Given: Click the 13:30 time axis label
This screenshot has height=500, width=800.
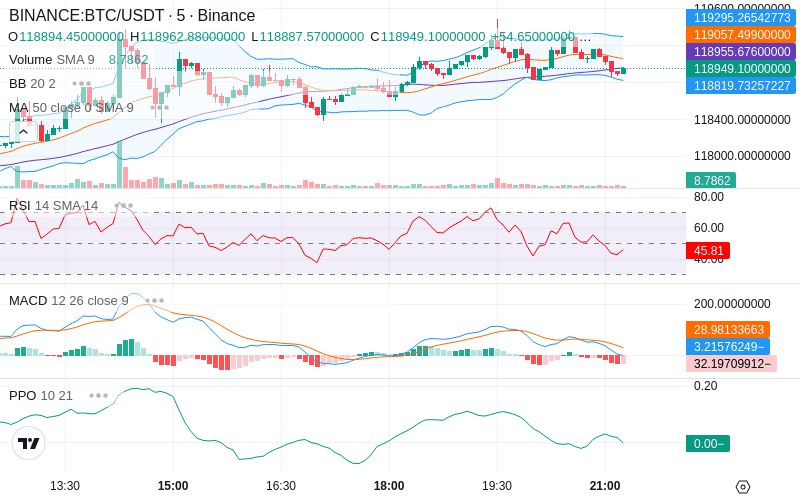Looking at the screenshot, I should click(x=65, y=486).
